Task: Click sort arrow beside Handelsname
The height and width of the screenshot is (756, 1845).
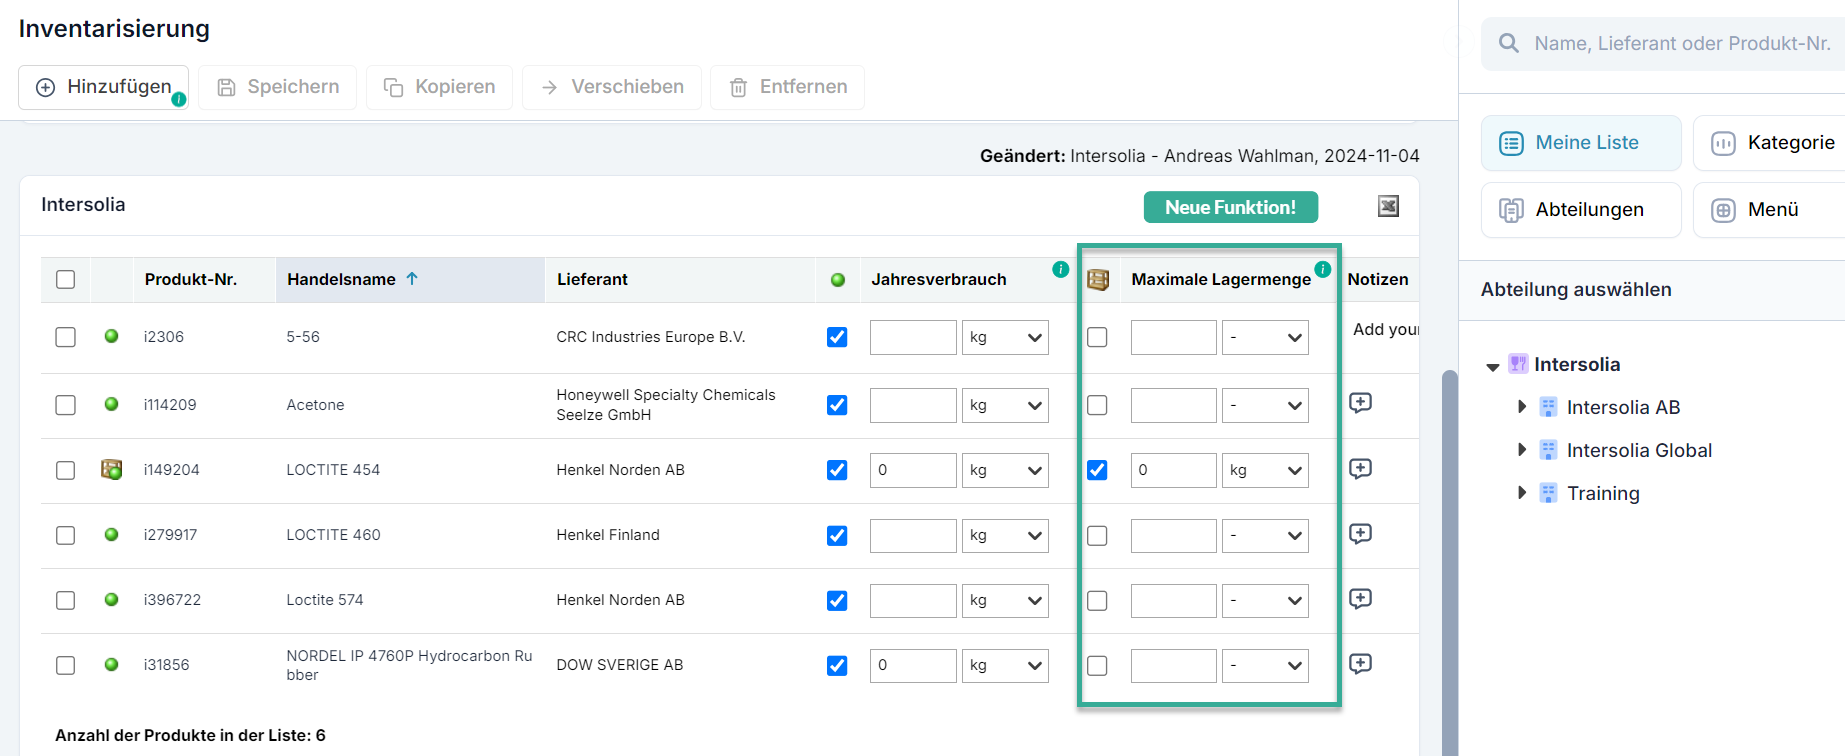Action: (x=412, y=279)
